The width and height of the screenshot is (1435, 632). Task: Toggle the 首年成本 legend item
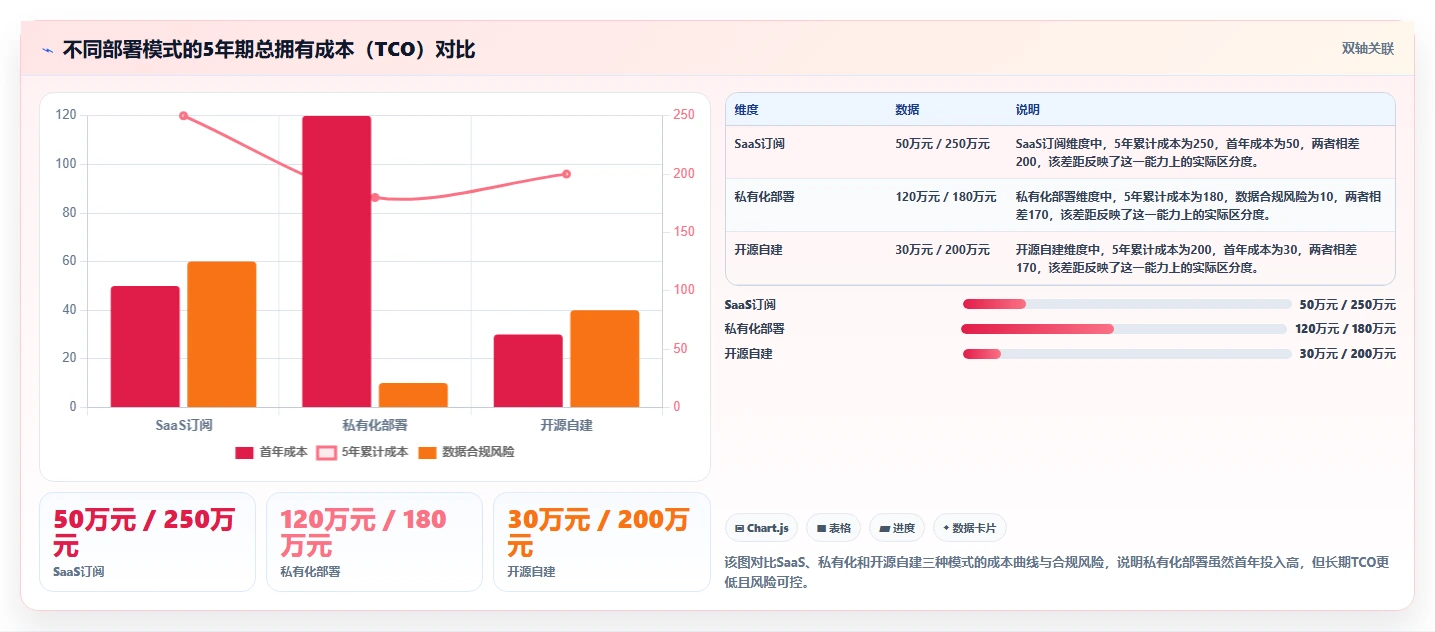coord(271,452)
